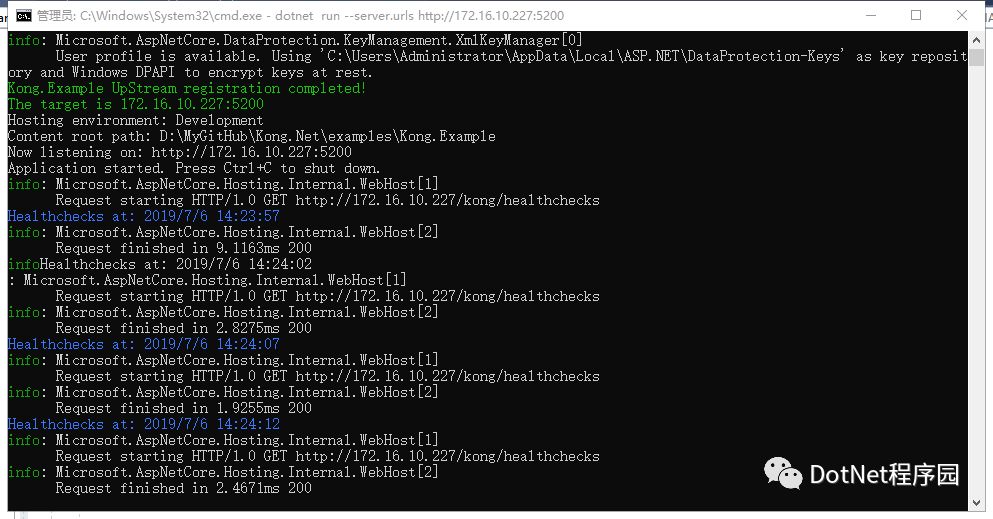Viewport: 993px width, 519px height.
Task: Click 'Hosting environment: Development' line
Action: [136, 120]
